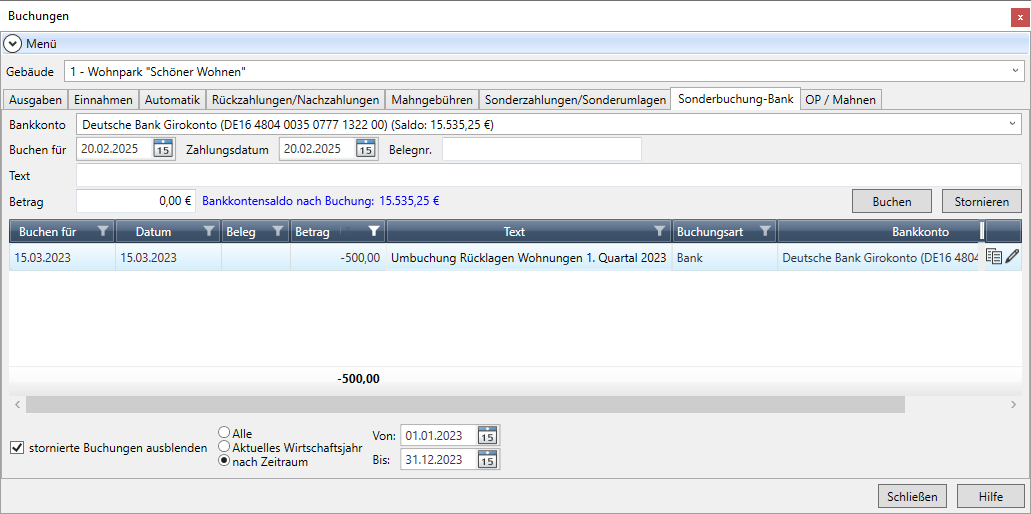Screen dimensions: 1031x514
Task: Select Aktuelles Wirtschaftsjahr radio option
Action: (x=224, y=448)
